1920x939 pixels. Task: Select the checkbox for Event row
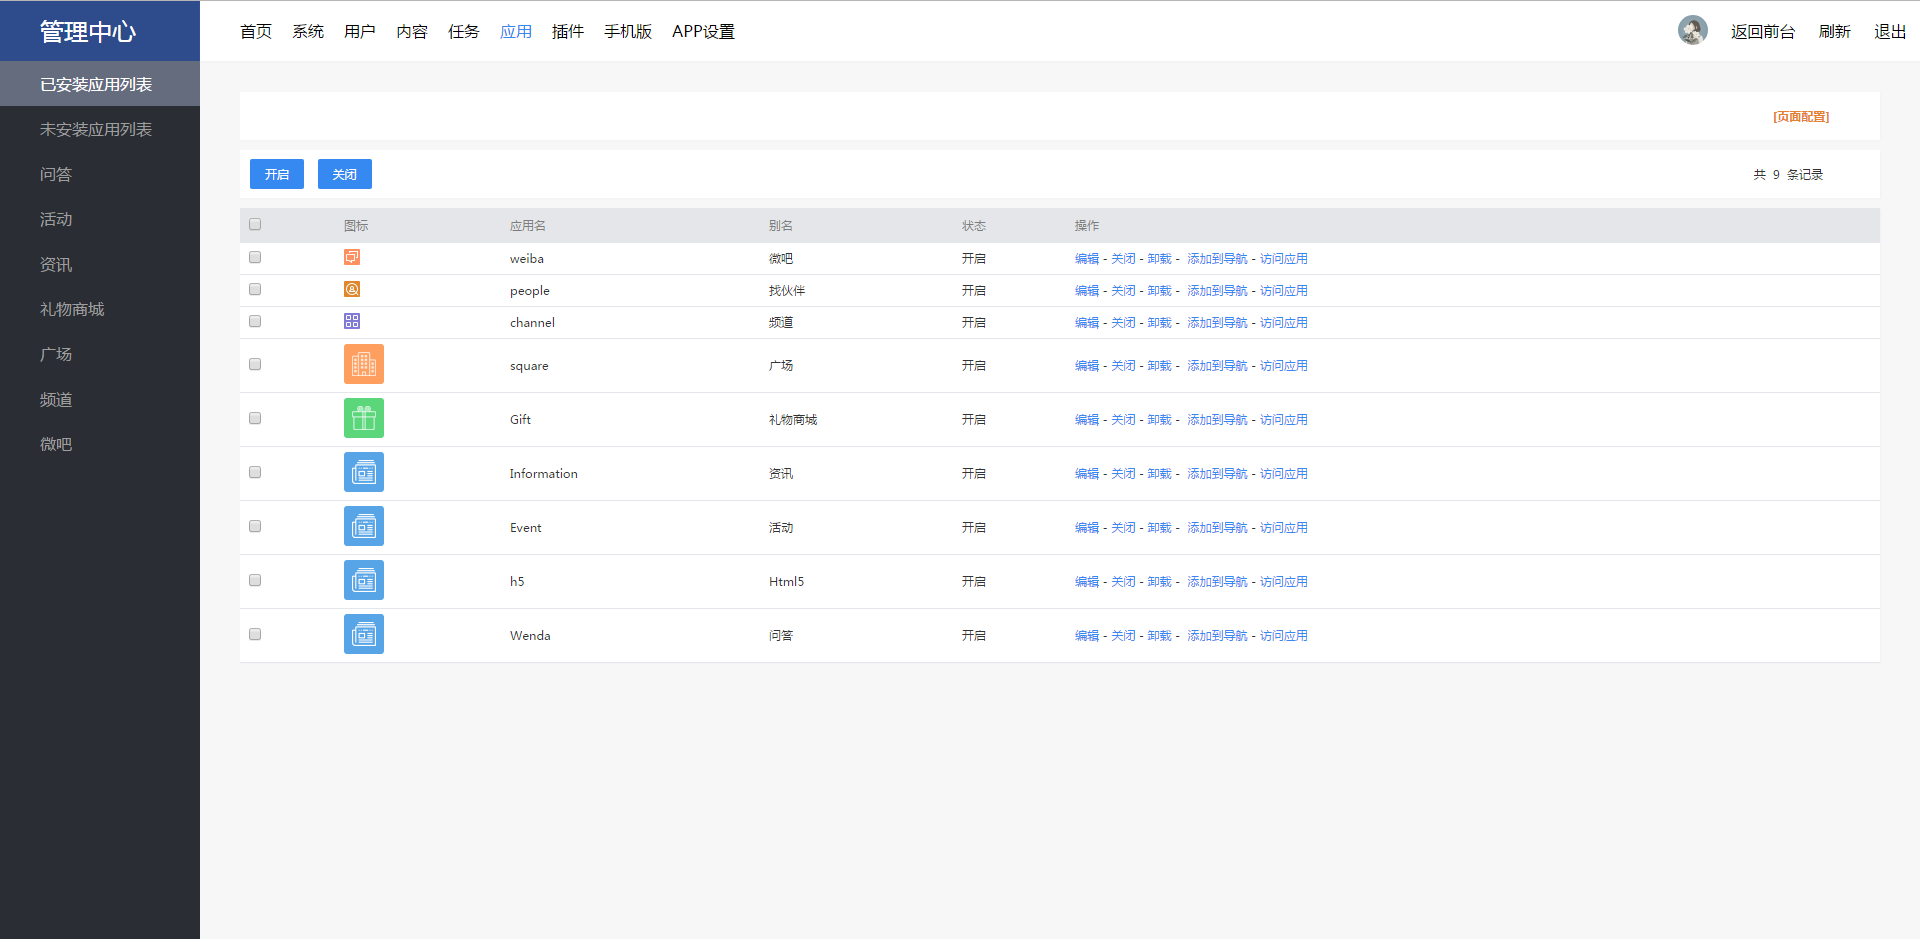tap(255, 527)
